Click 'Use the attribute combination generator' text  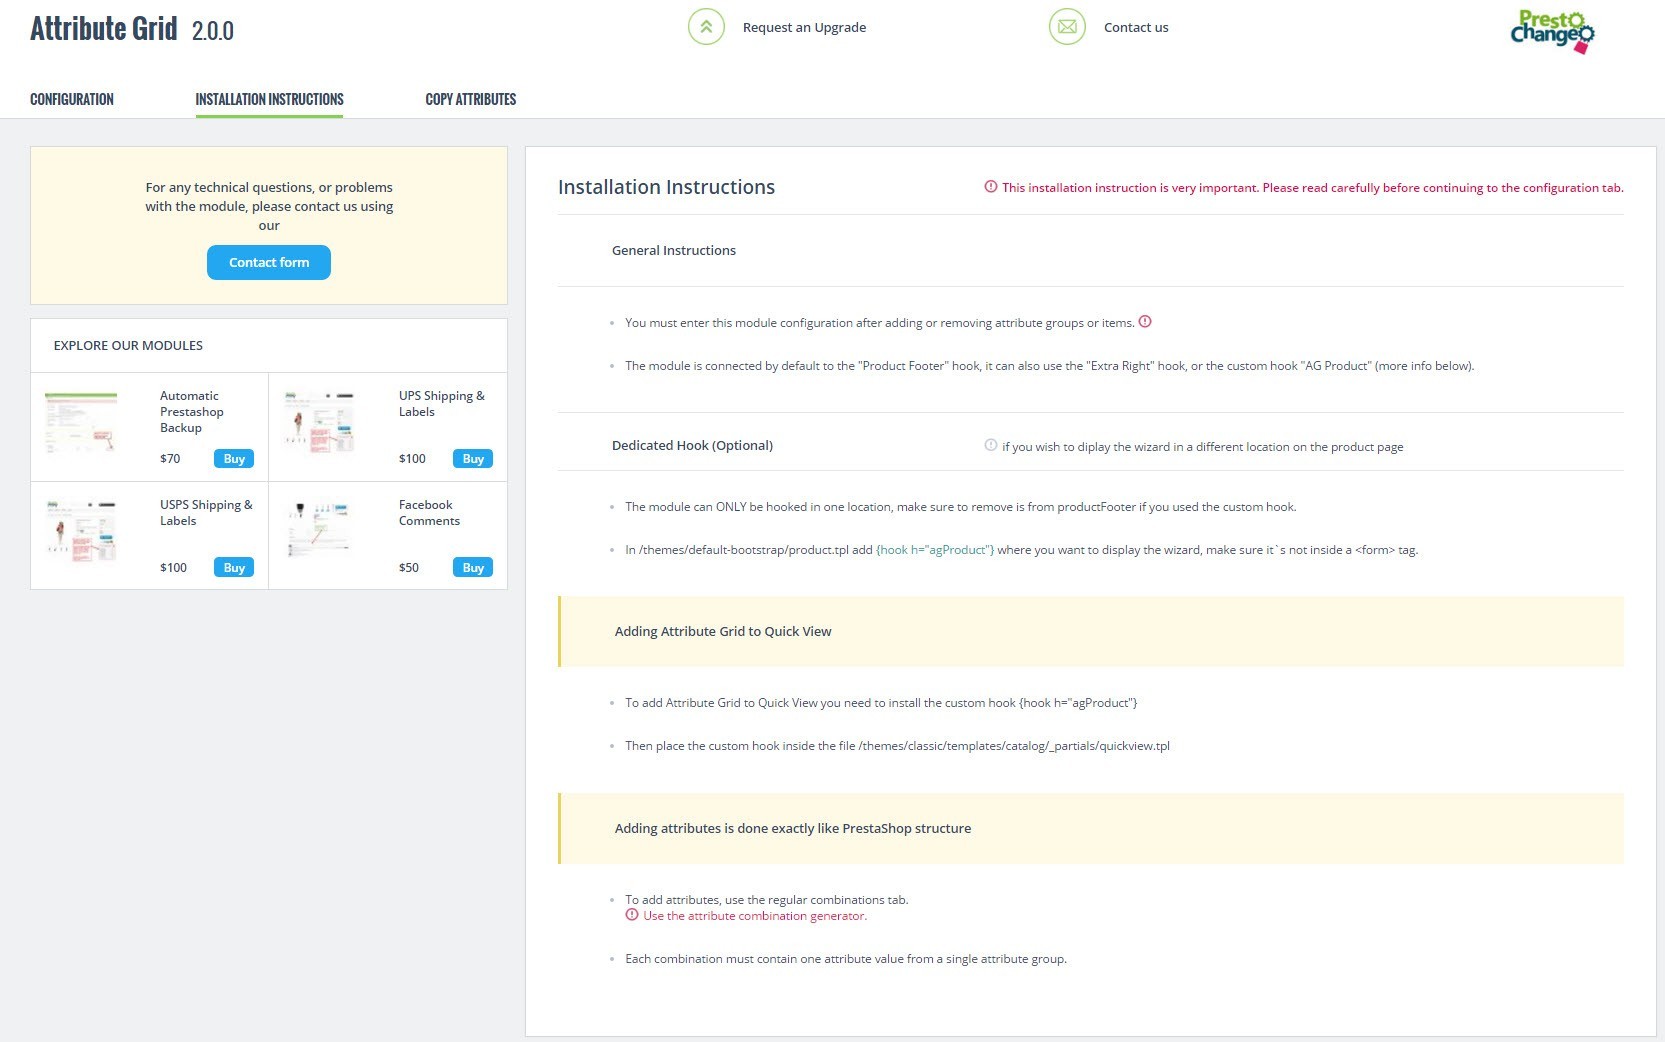tap(755, 916)
